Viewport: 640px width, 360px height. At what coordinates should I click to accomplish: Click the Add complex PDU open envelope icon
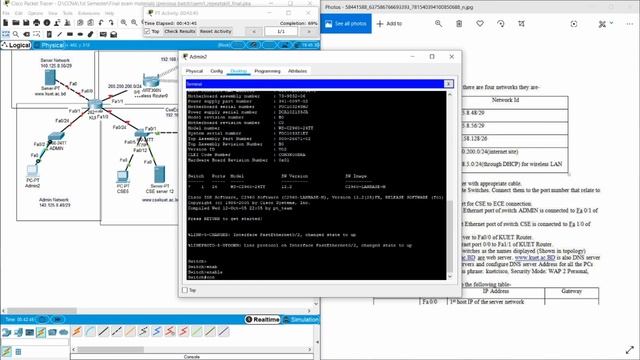[x=113, y=34]
